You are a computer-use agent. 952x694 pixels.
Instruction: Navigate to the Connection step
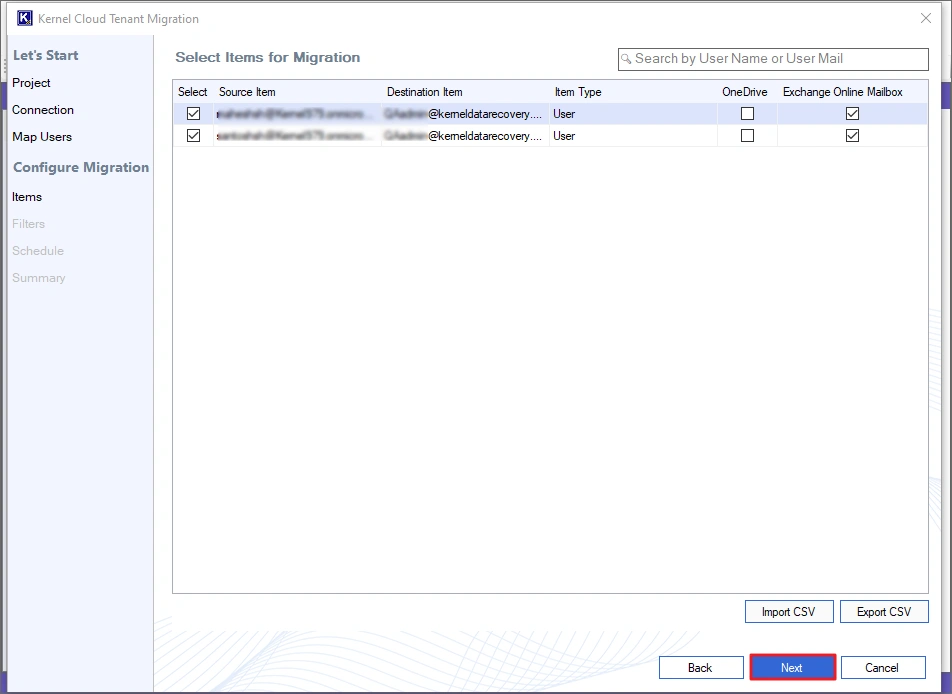click(x=43, y=110)
